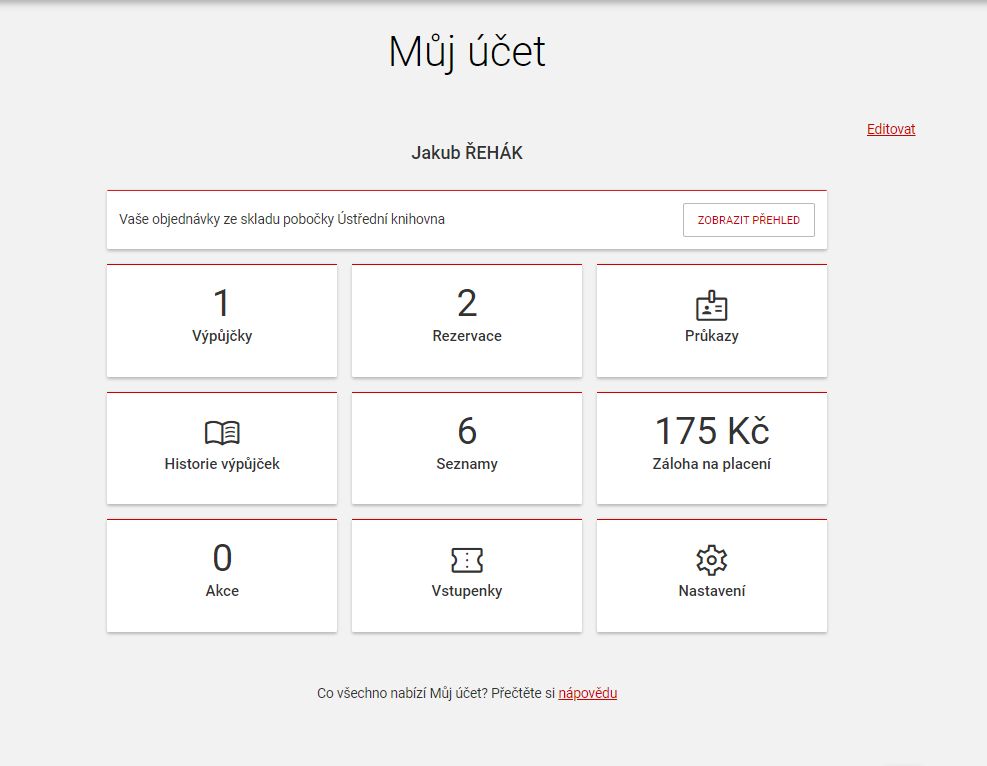This screenshot has width=987, height=766.
Task: Go to the Rezervace label
Action: [x=467, y=336]
